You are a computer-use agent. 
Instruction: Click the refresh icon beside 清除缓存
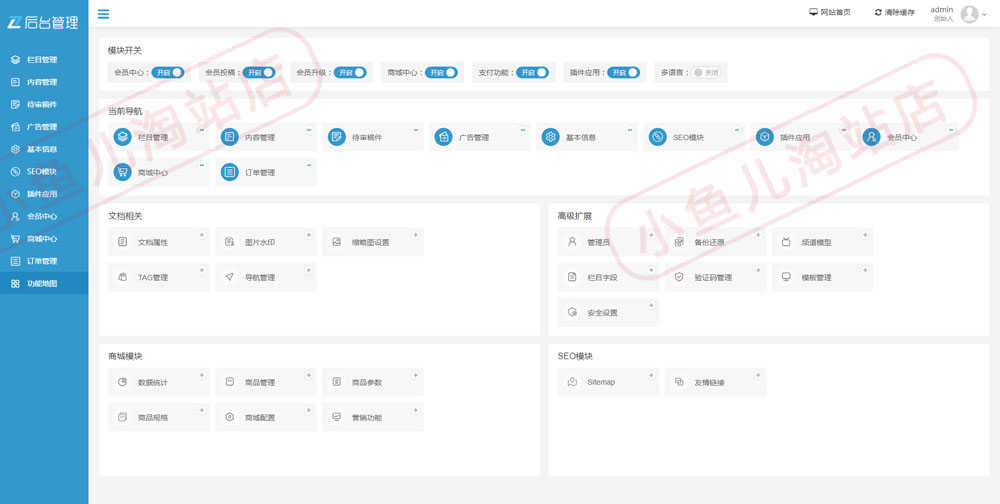click(878, 12)
